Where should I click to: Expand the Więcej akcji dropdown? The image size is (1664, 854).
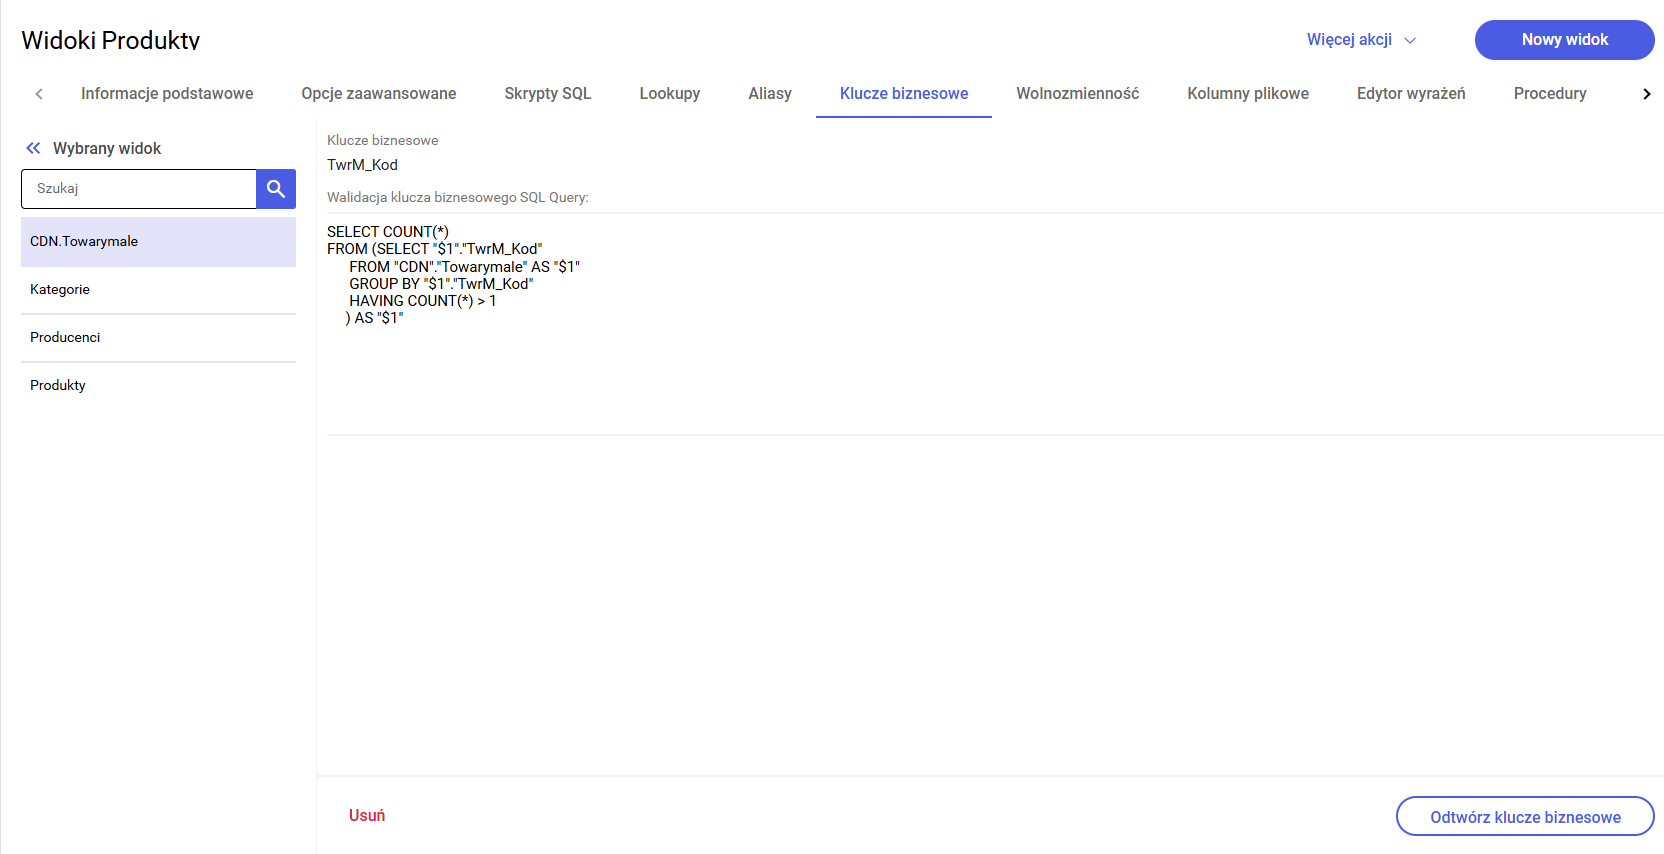click(x=1361, y=40)
